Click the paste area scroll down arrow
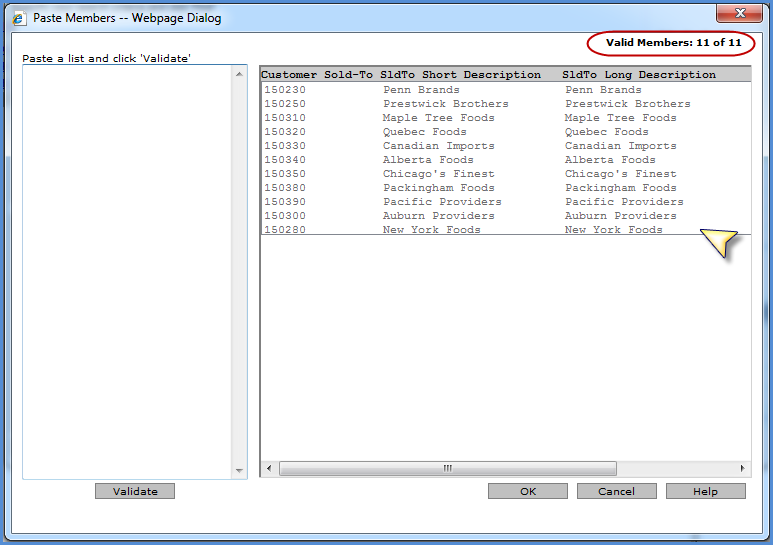 [239, 470]
